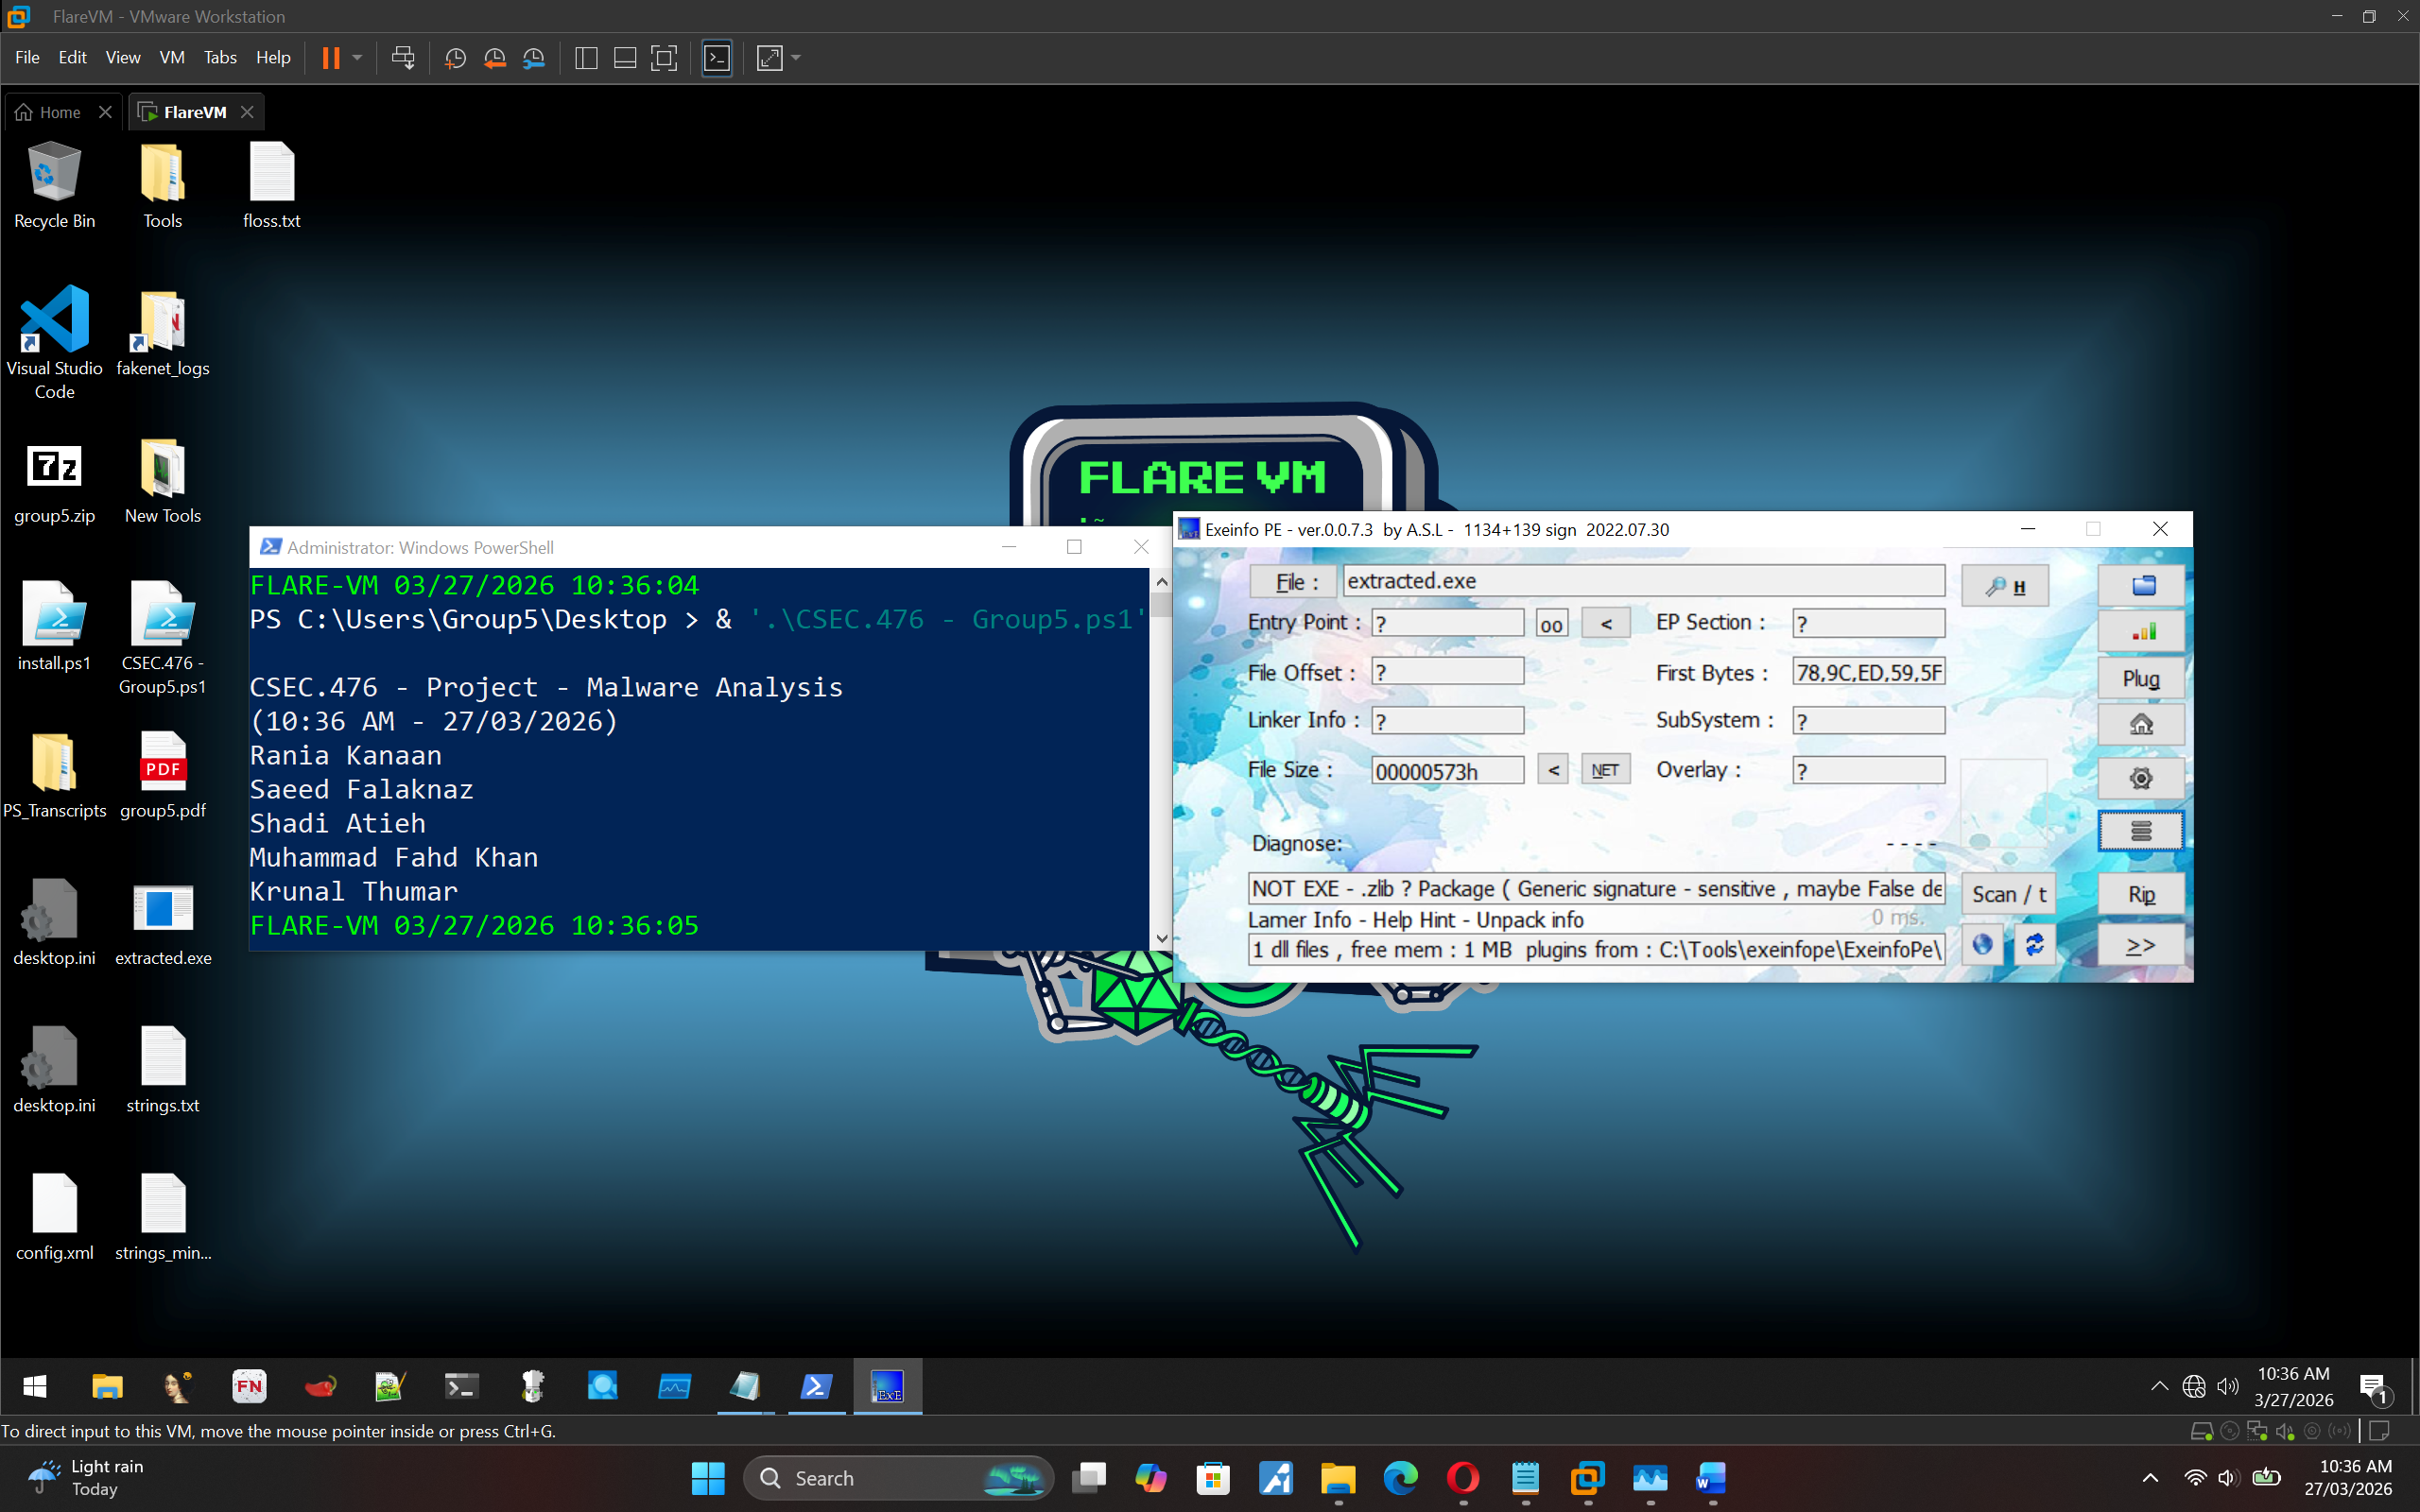
Task: Click the Scan / t button
Action: [2008, 894]
